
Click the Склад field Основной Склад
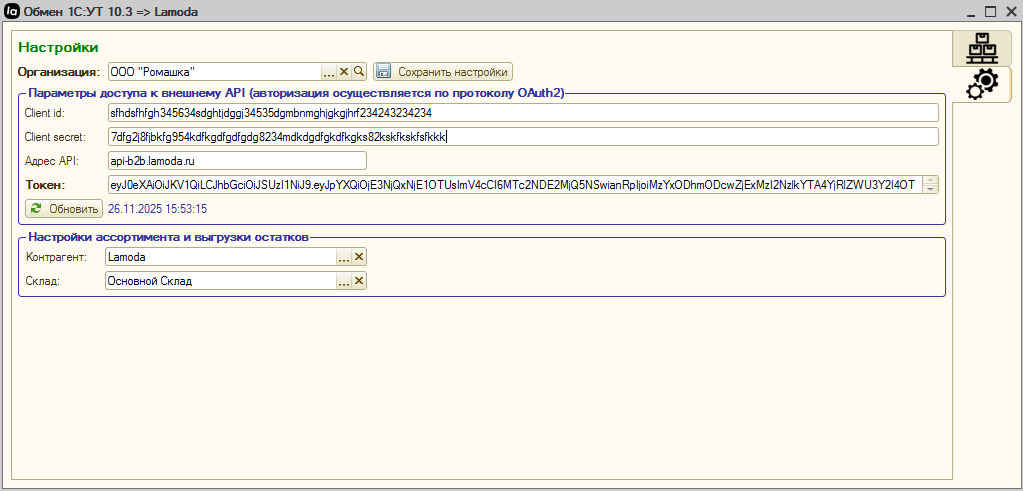coord(221,281)
